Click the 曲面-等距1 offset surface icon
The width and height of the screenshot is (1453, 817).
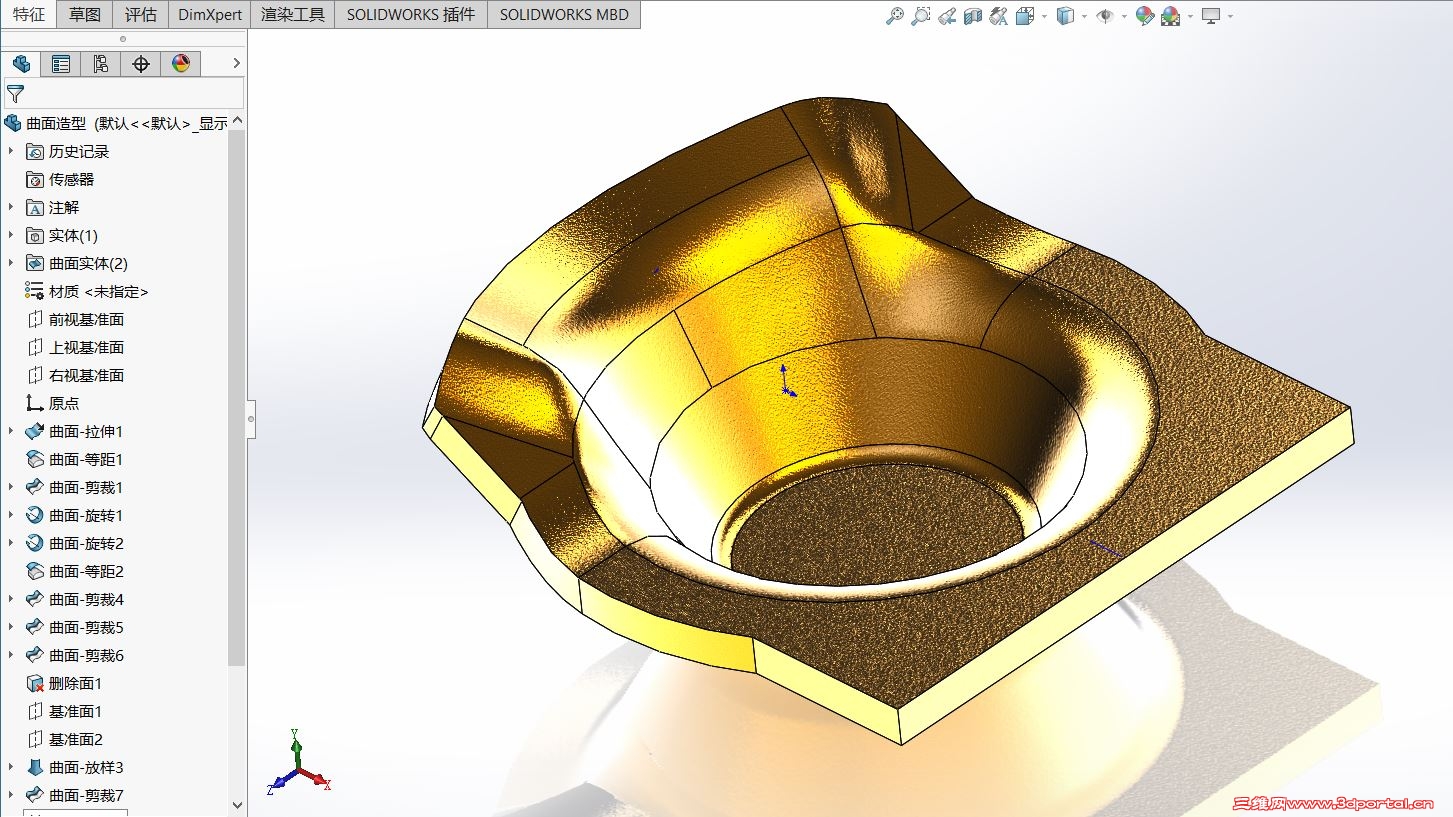pyautogui.click(x=35, y=459)
